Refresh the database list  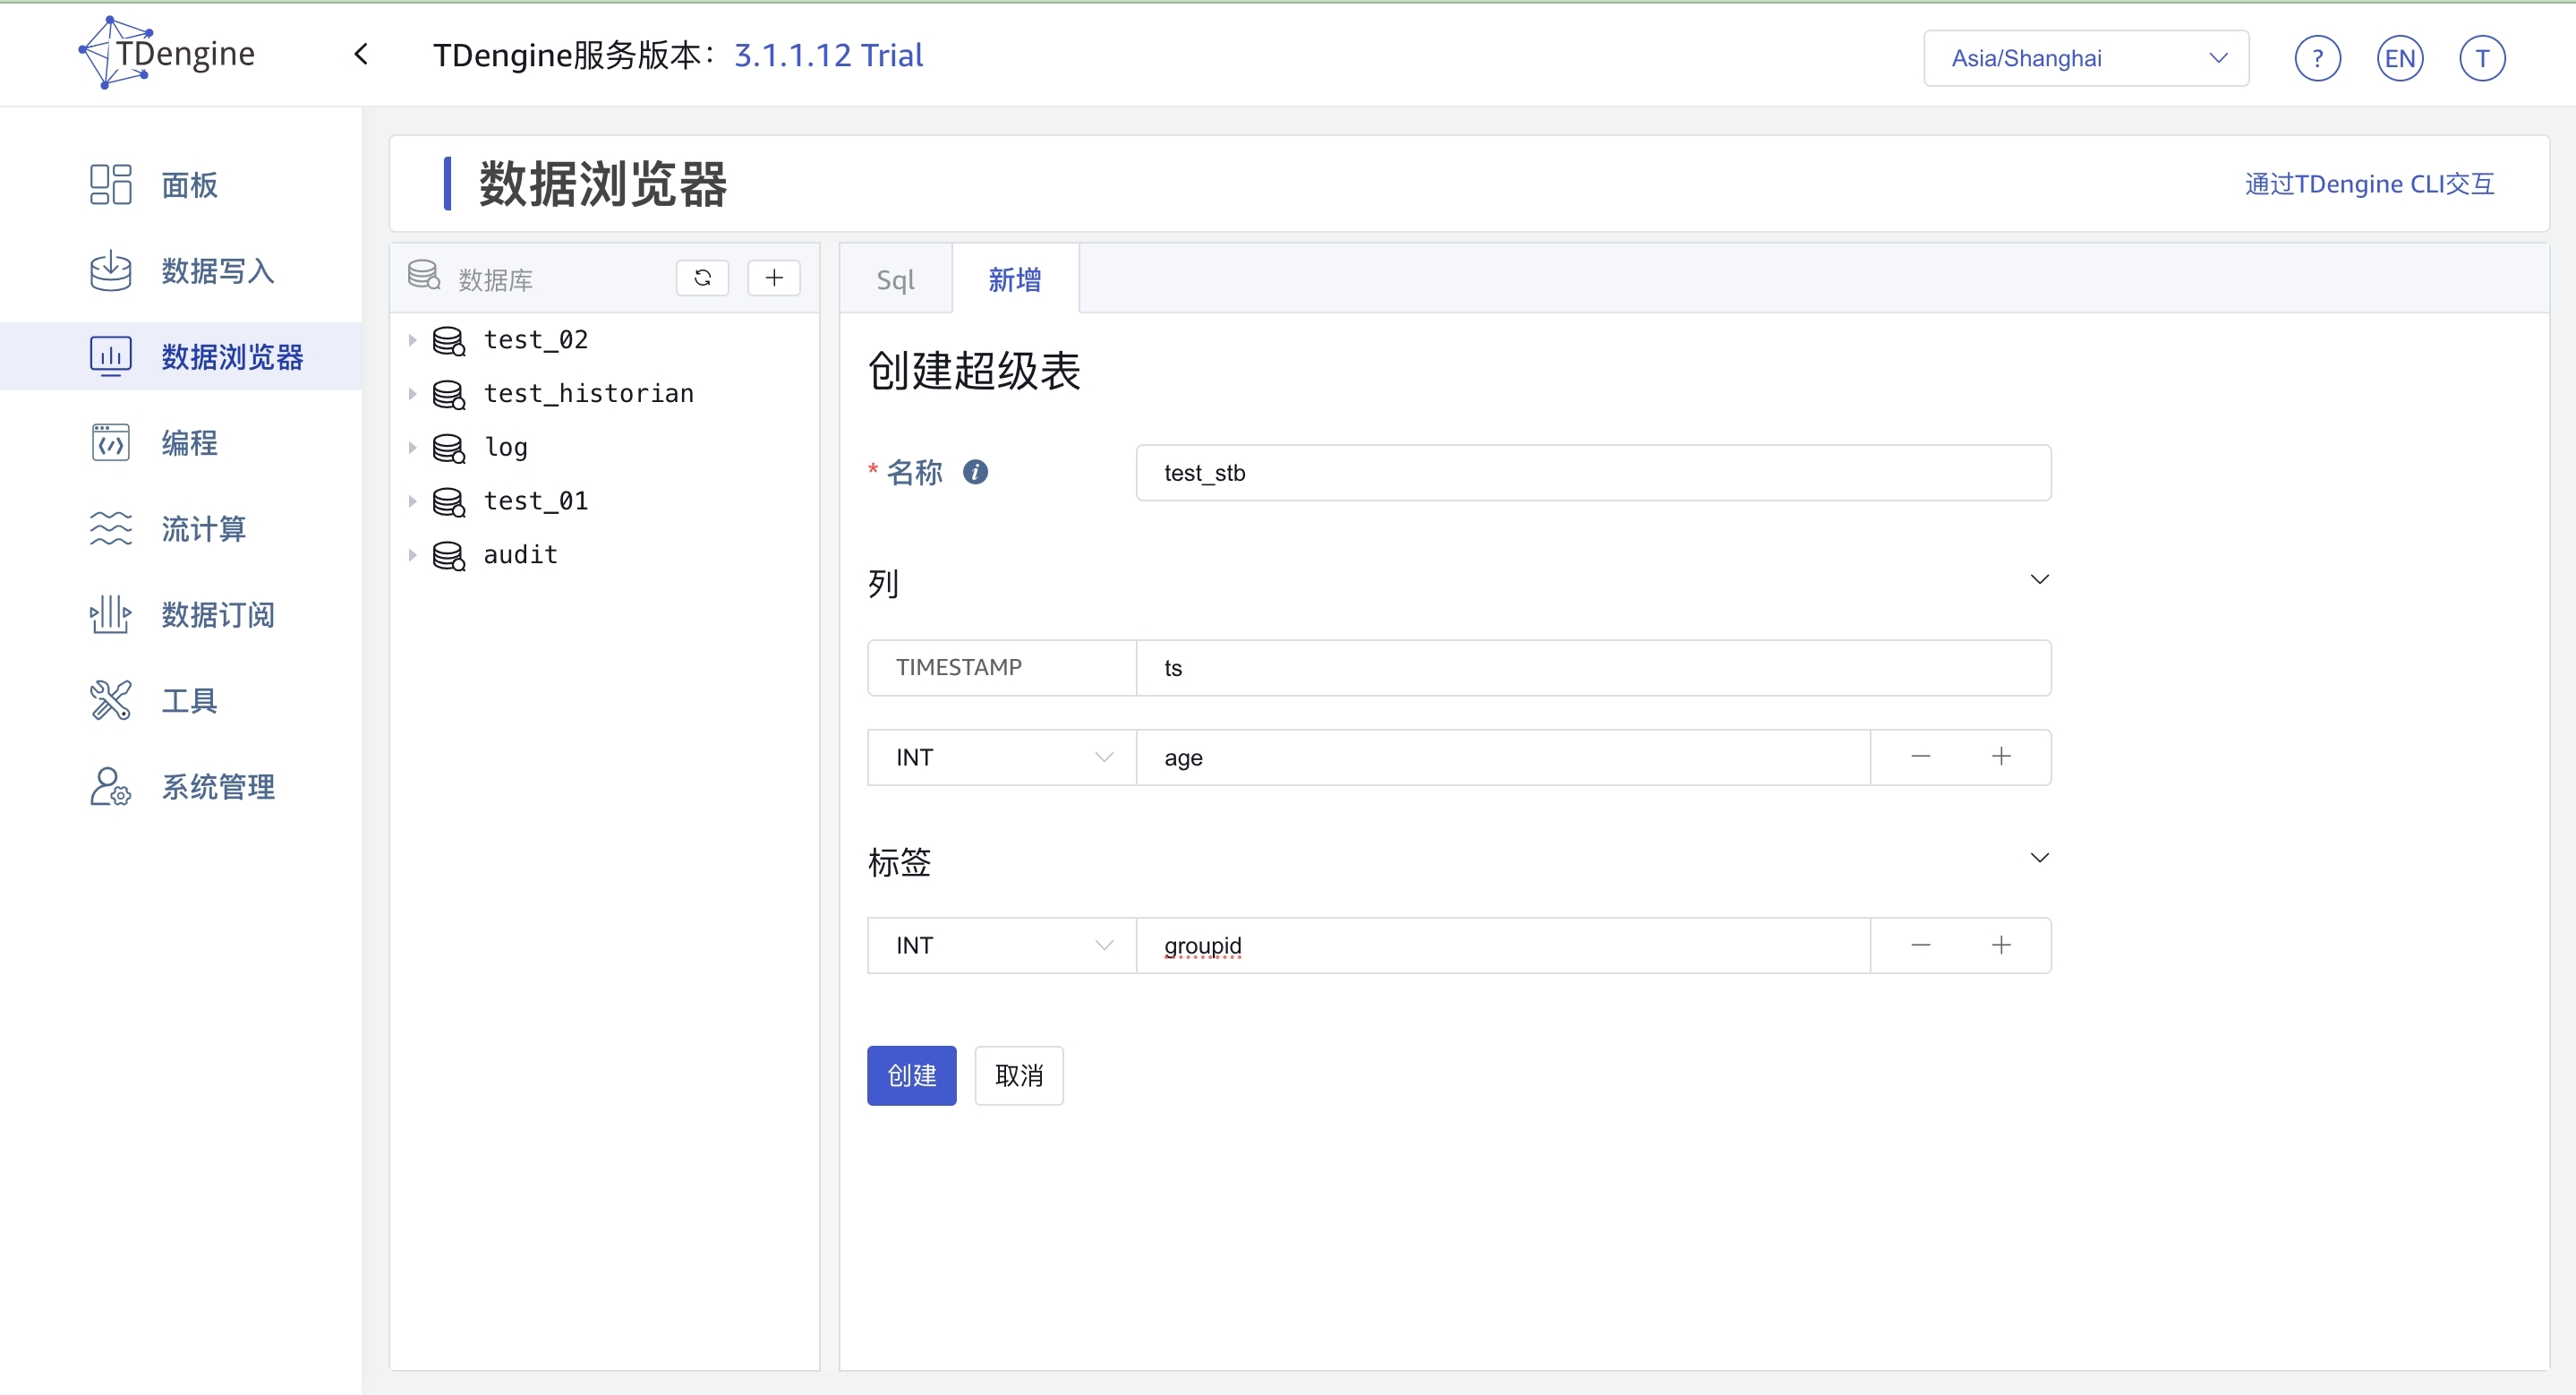pos(703,278)
